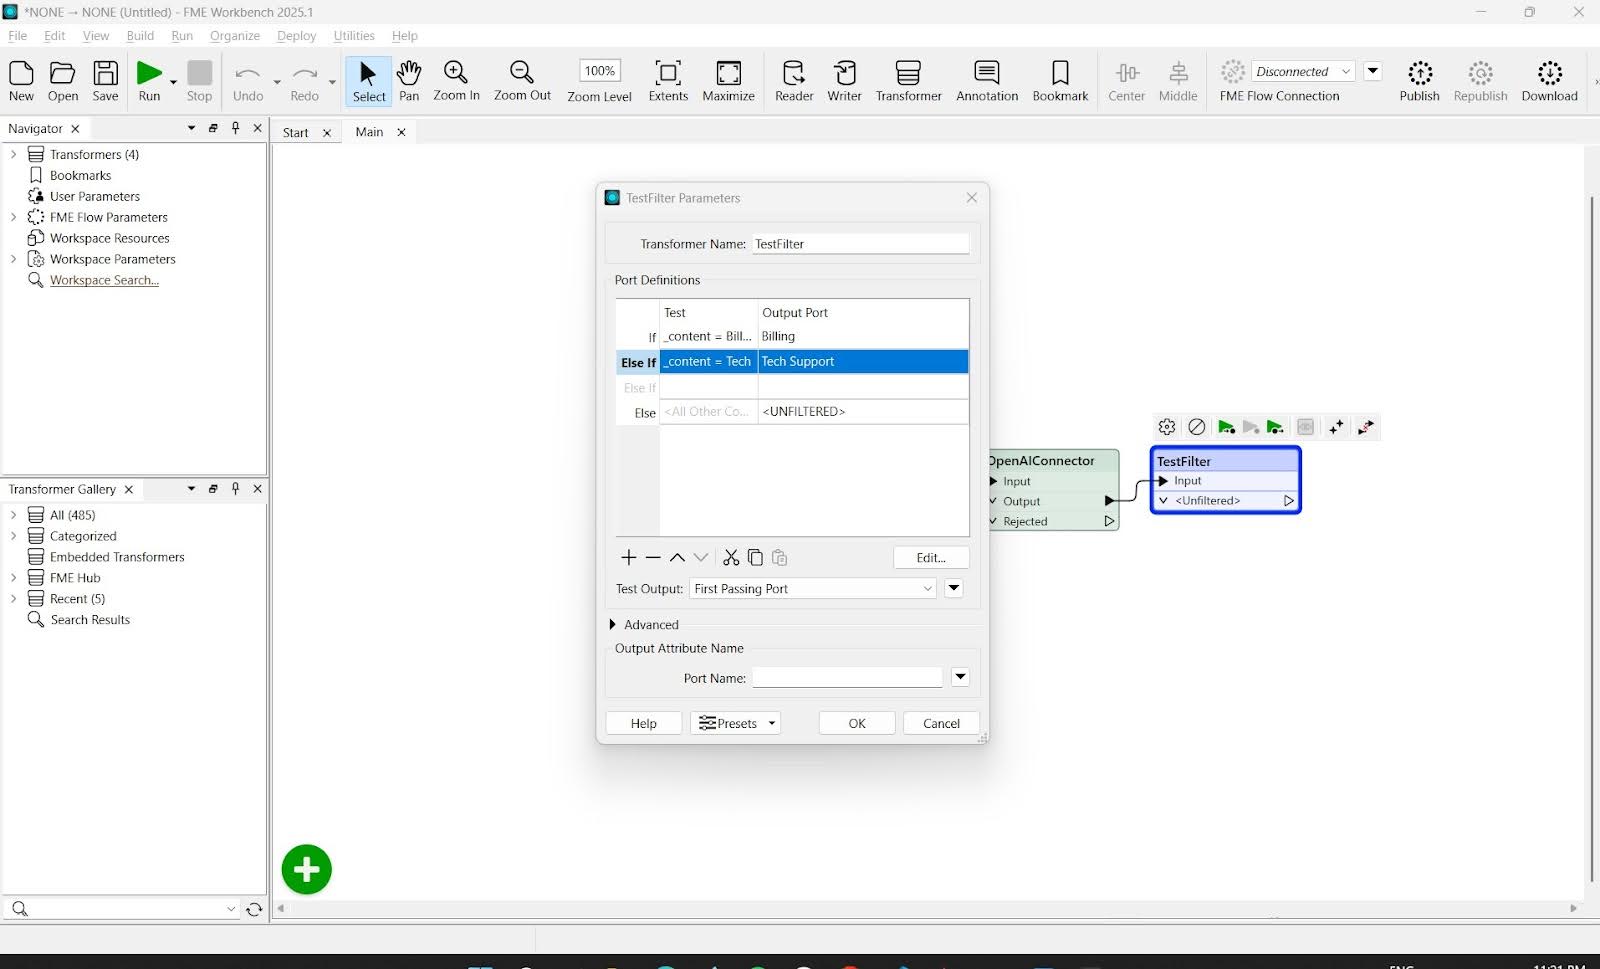Screen dimensions: 1600x969
Task: Click the Workspace Search link
Action: coord(104,280)
